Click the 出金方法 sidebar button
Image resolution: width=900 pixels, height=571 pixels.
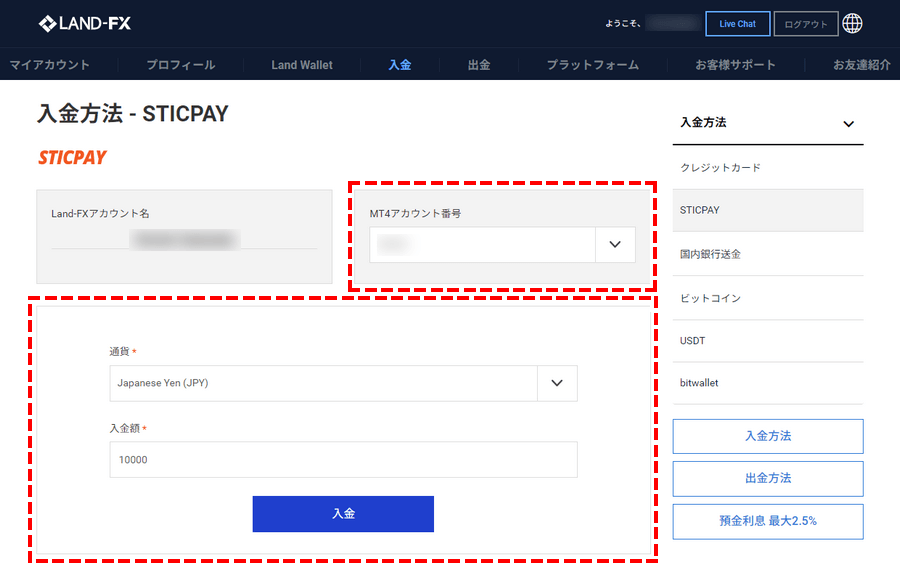point(768,478)
